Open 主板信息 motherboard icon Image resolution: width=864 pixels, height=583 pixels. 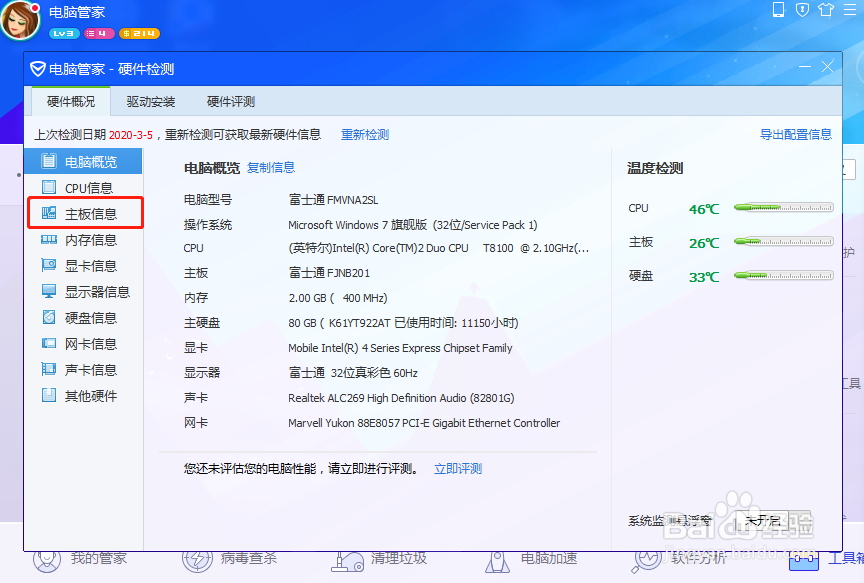point(49,213)
